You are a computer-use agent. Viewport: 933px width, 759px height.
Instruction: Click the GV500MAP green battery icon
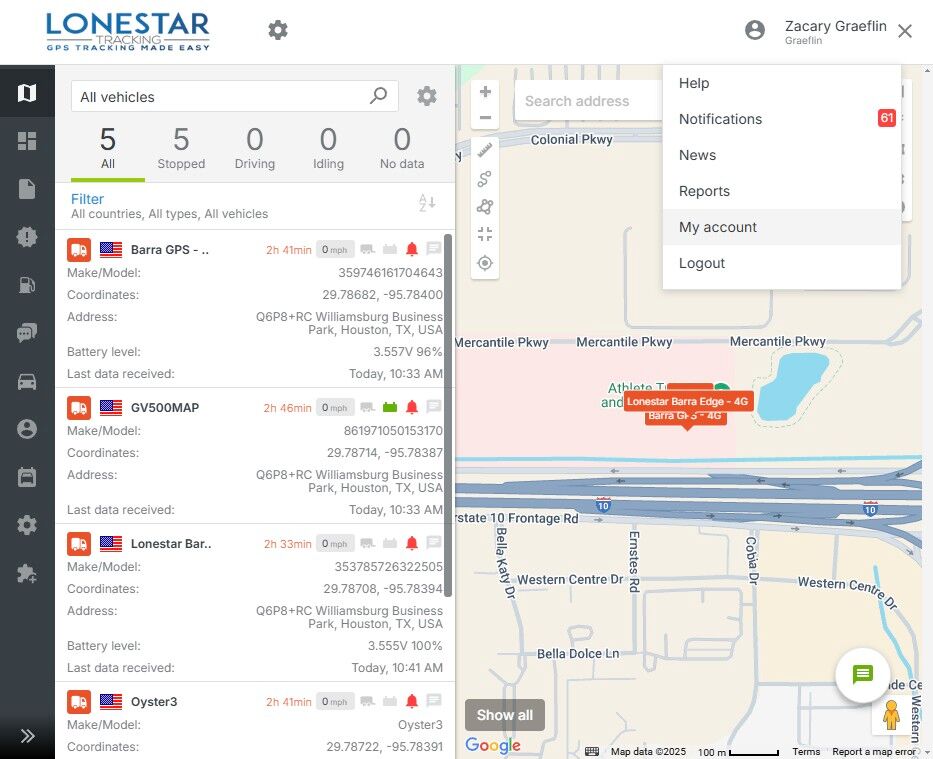[x=390, y=407]
